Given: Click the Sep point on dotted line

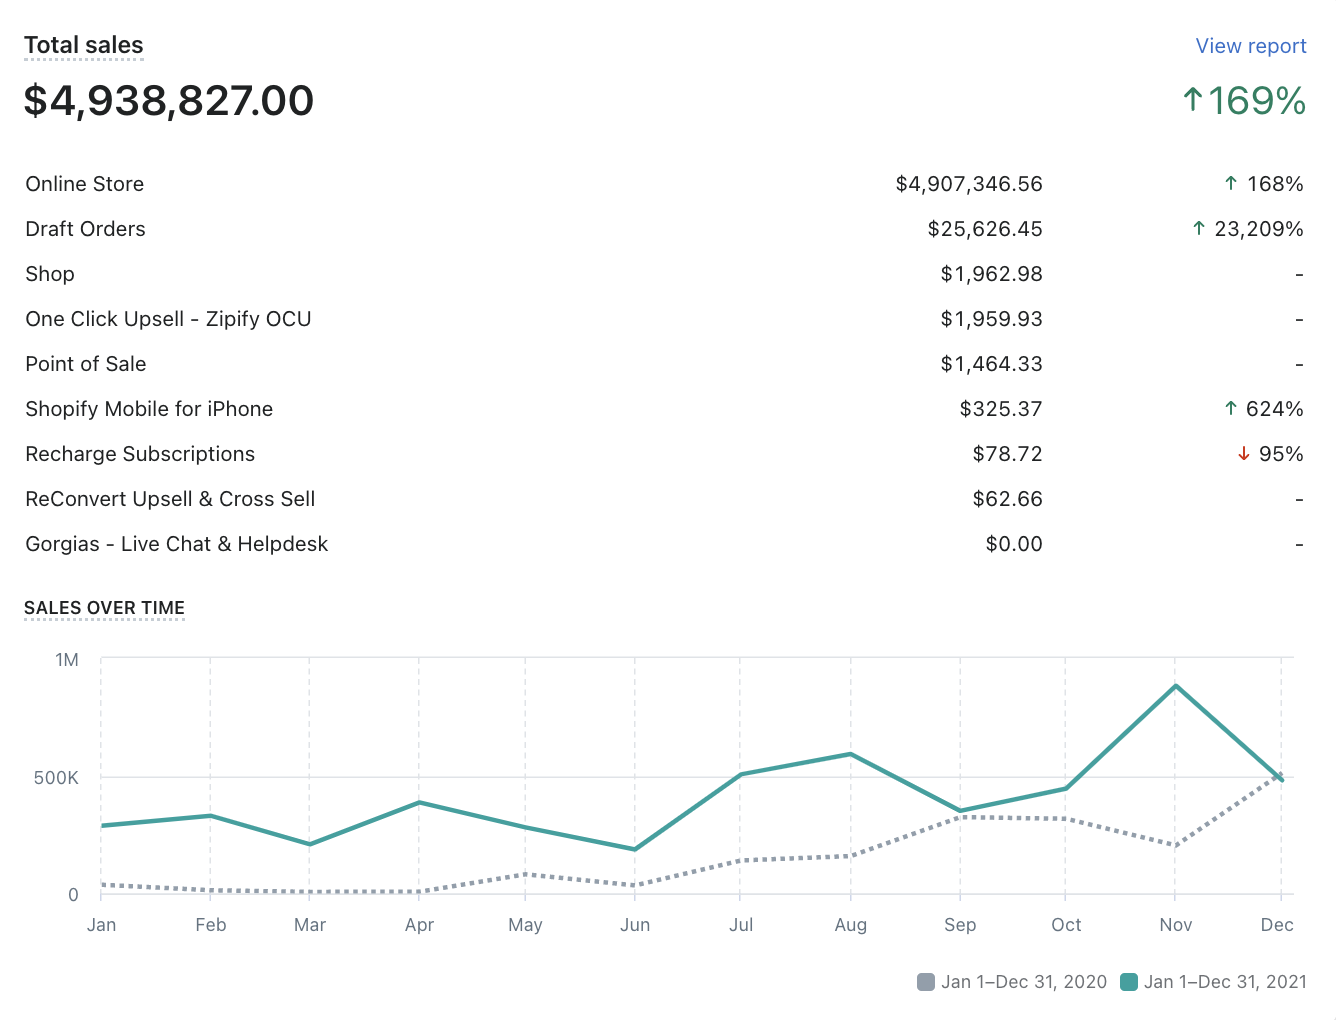Looking at the screenshot, I should tap(960, 817).
